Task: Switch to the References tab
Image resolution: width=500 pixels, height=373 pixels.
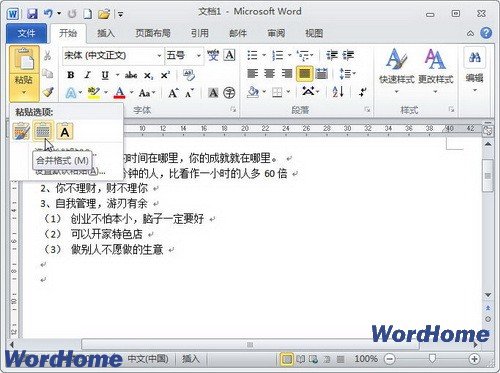Action: pyautogui.click(x=200, y=33)
